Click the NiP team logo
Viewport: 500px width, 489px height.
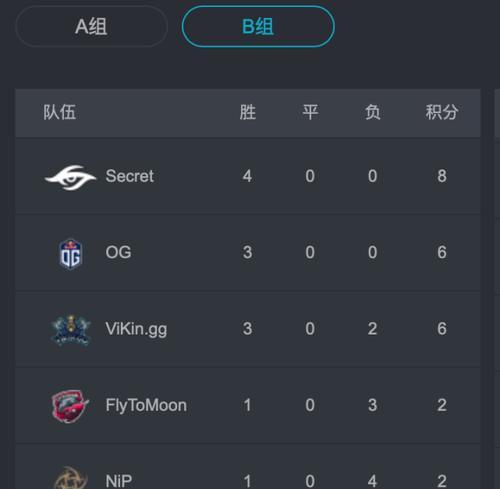[x=70, y=478]
